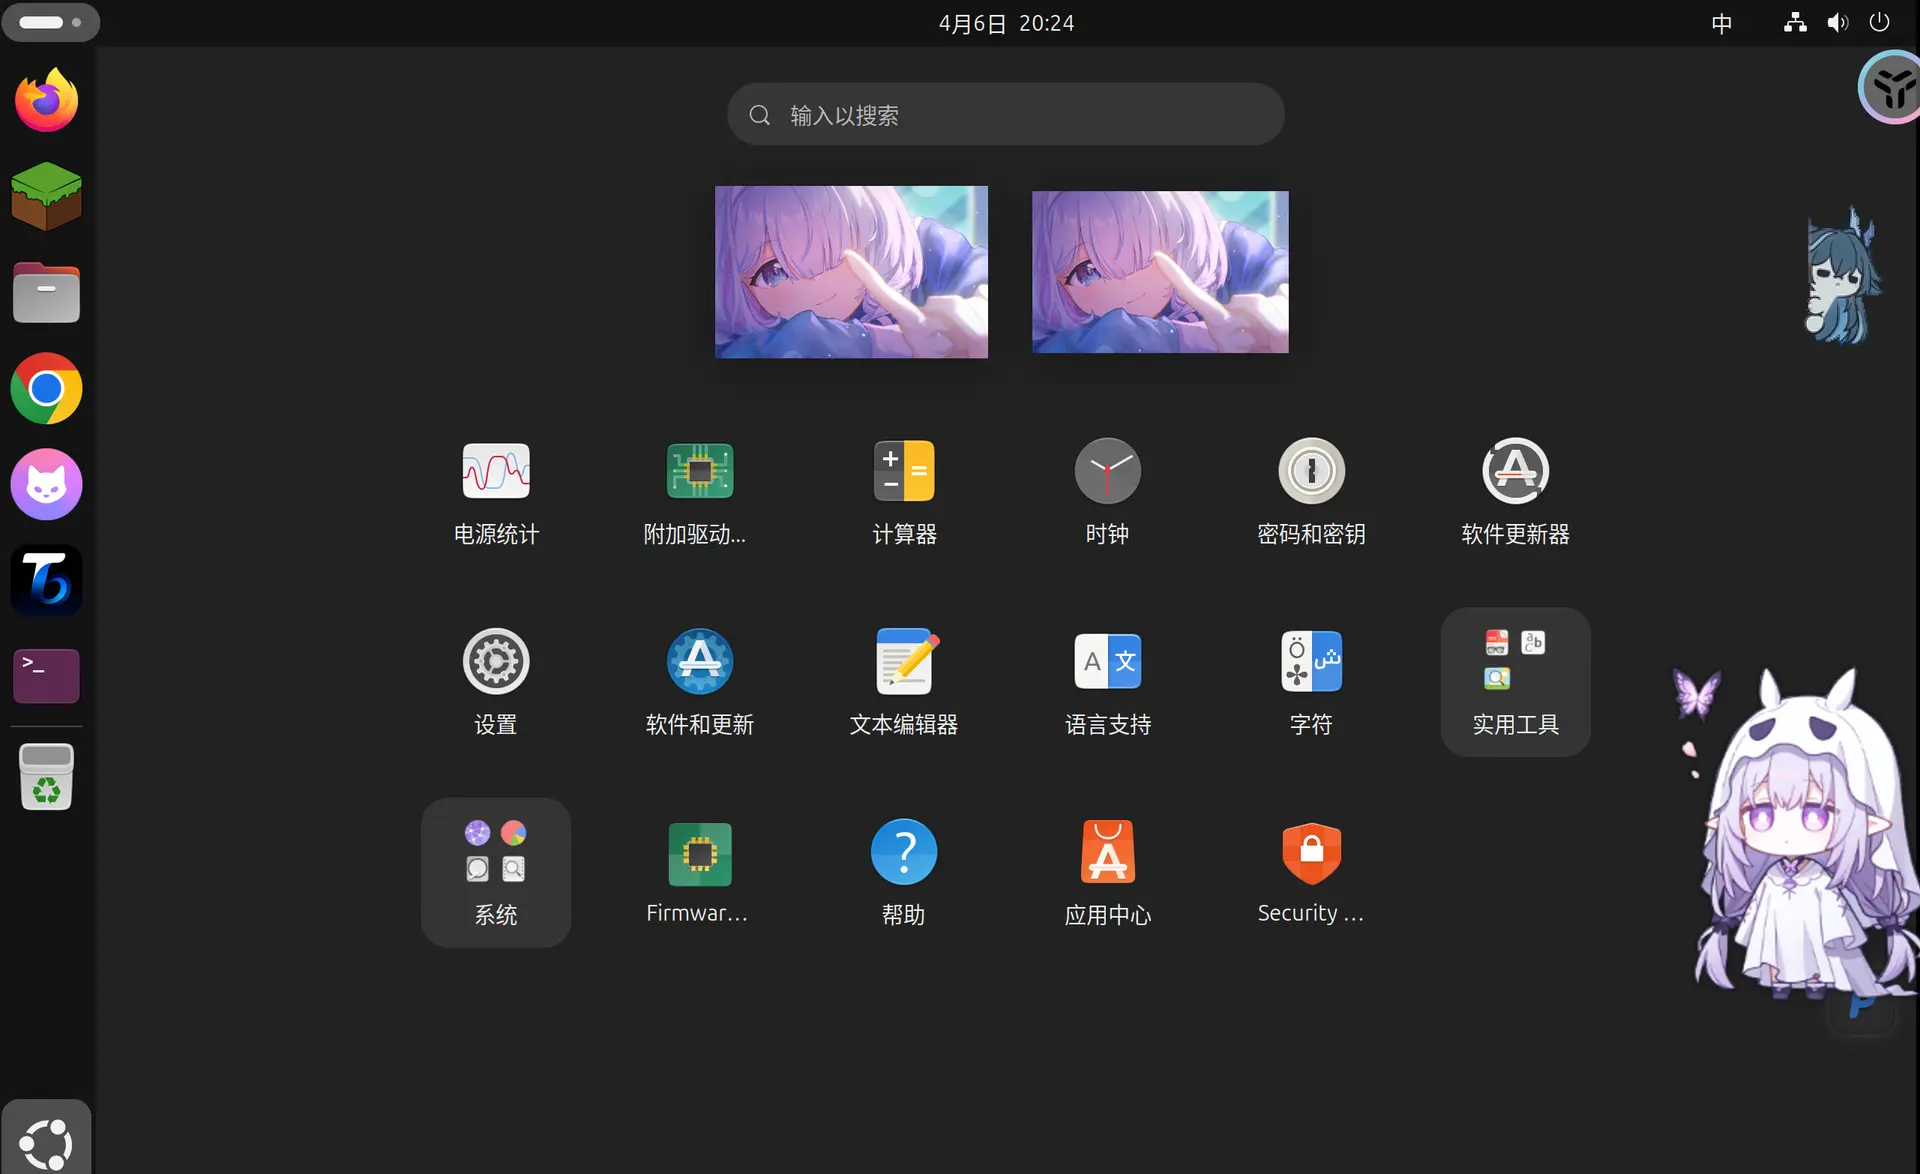Image resolution: width=1920 pixels, height=1174 pixels.
Task: Launch Google Chrome from the dock
Action: point(46,388)
